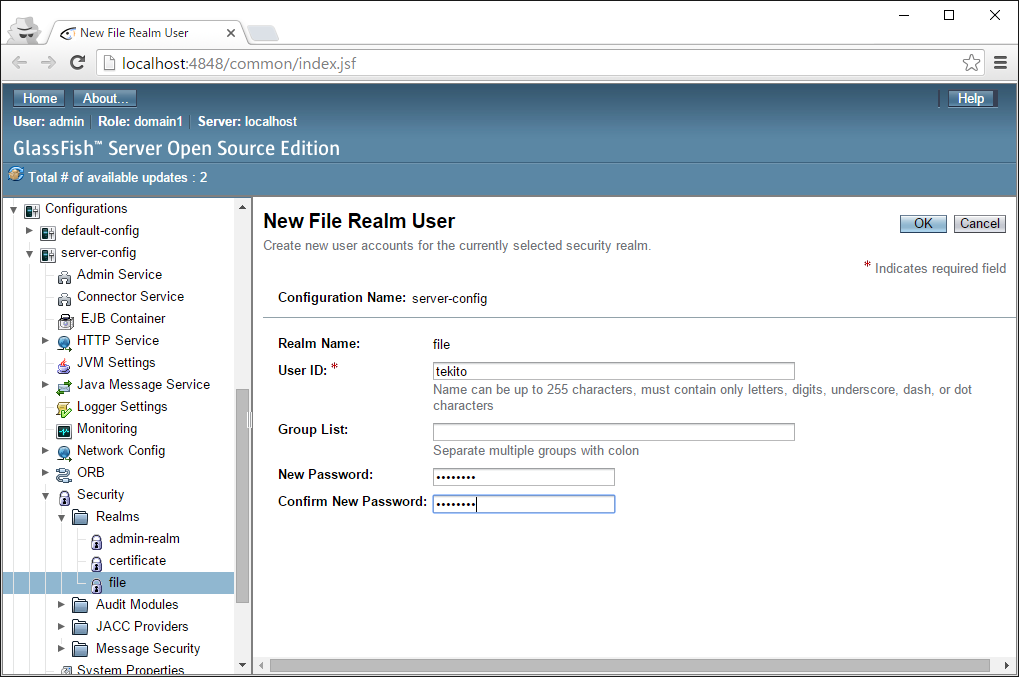Expand the Message Security folder
The height and width of the screenshot is (677, 1019).
(x=61, y=648)
